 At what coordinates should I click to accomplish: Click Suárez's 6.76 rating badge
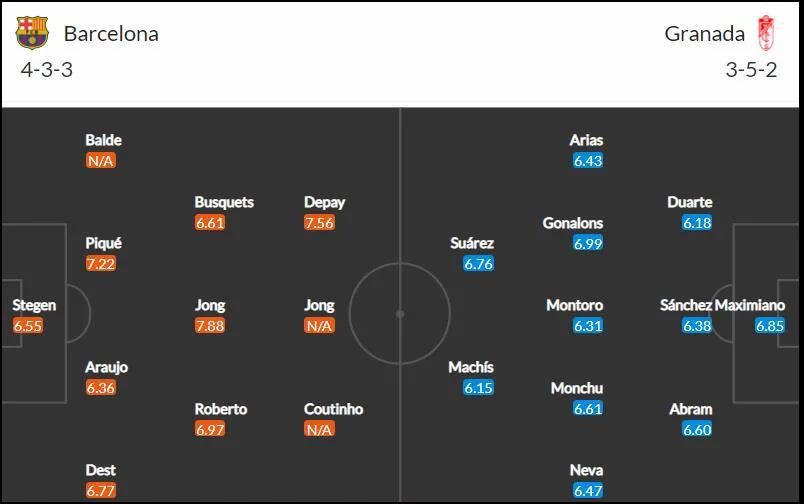[478, 264]
